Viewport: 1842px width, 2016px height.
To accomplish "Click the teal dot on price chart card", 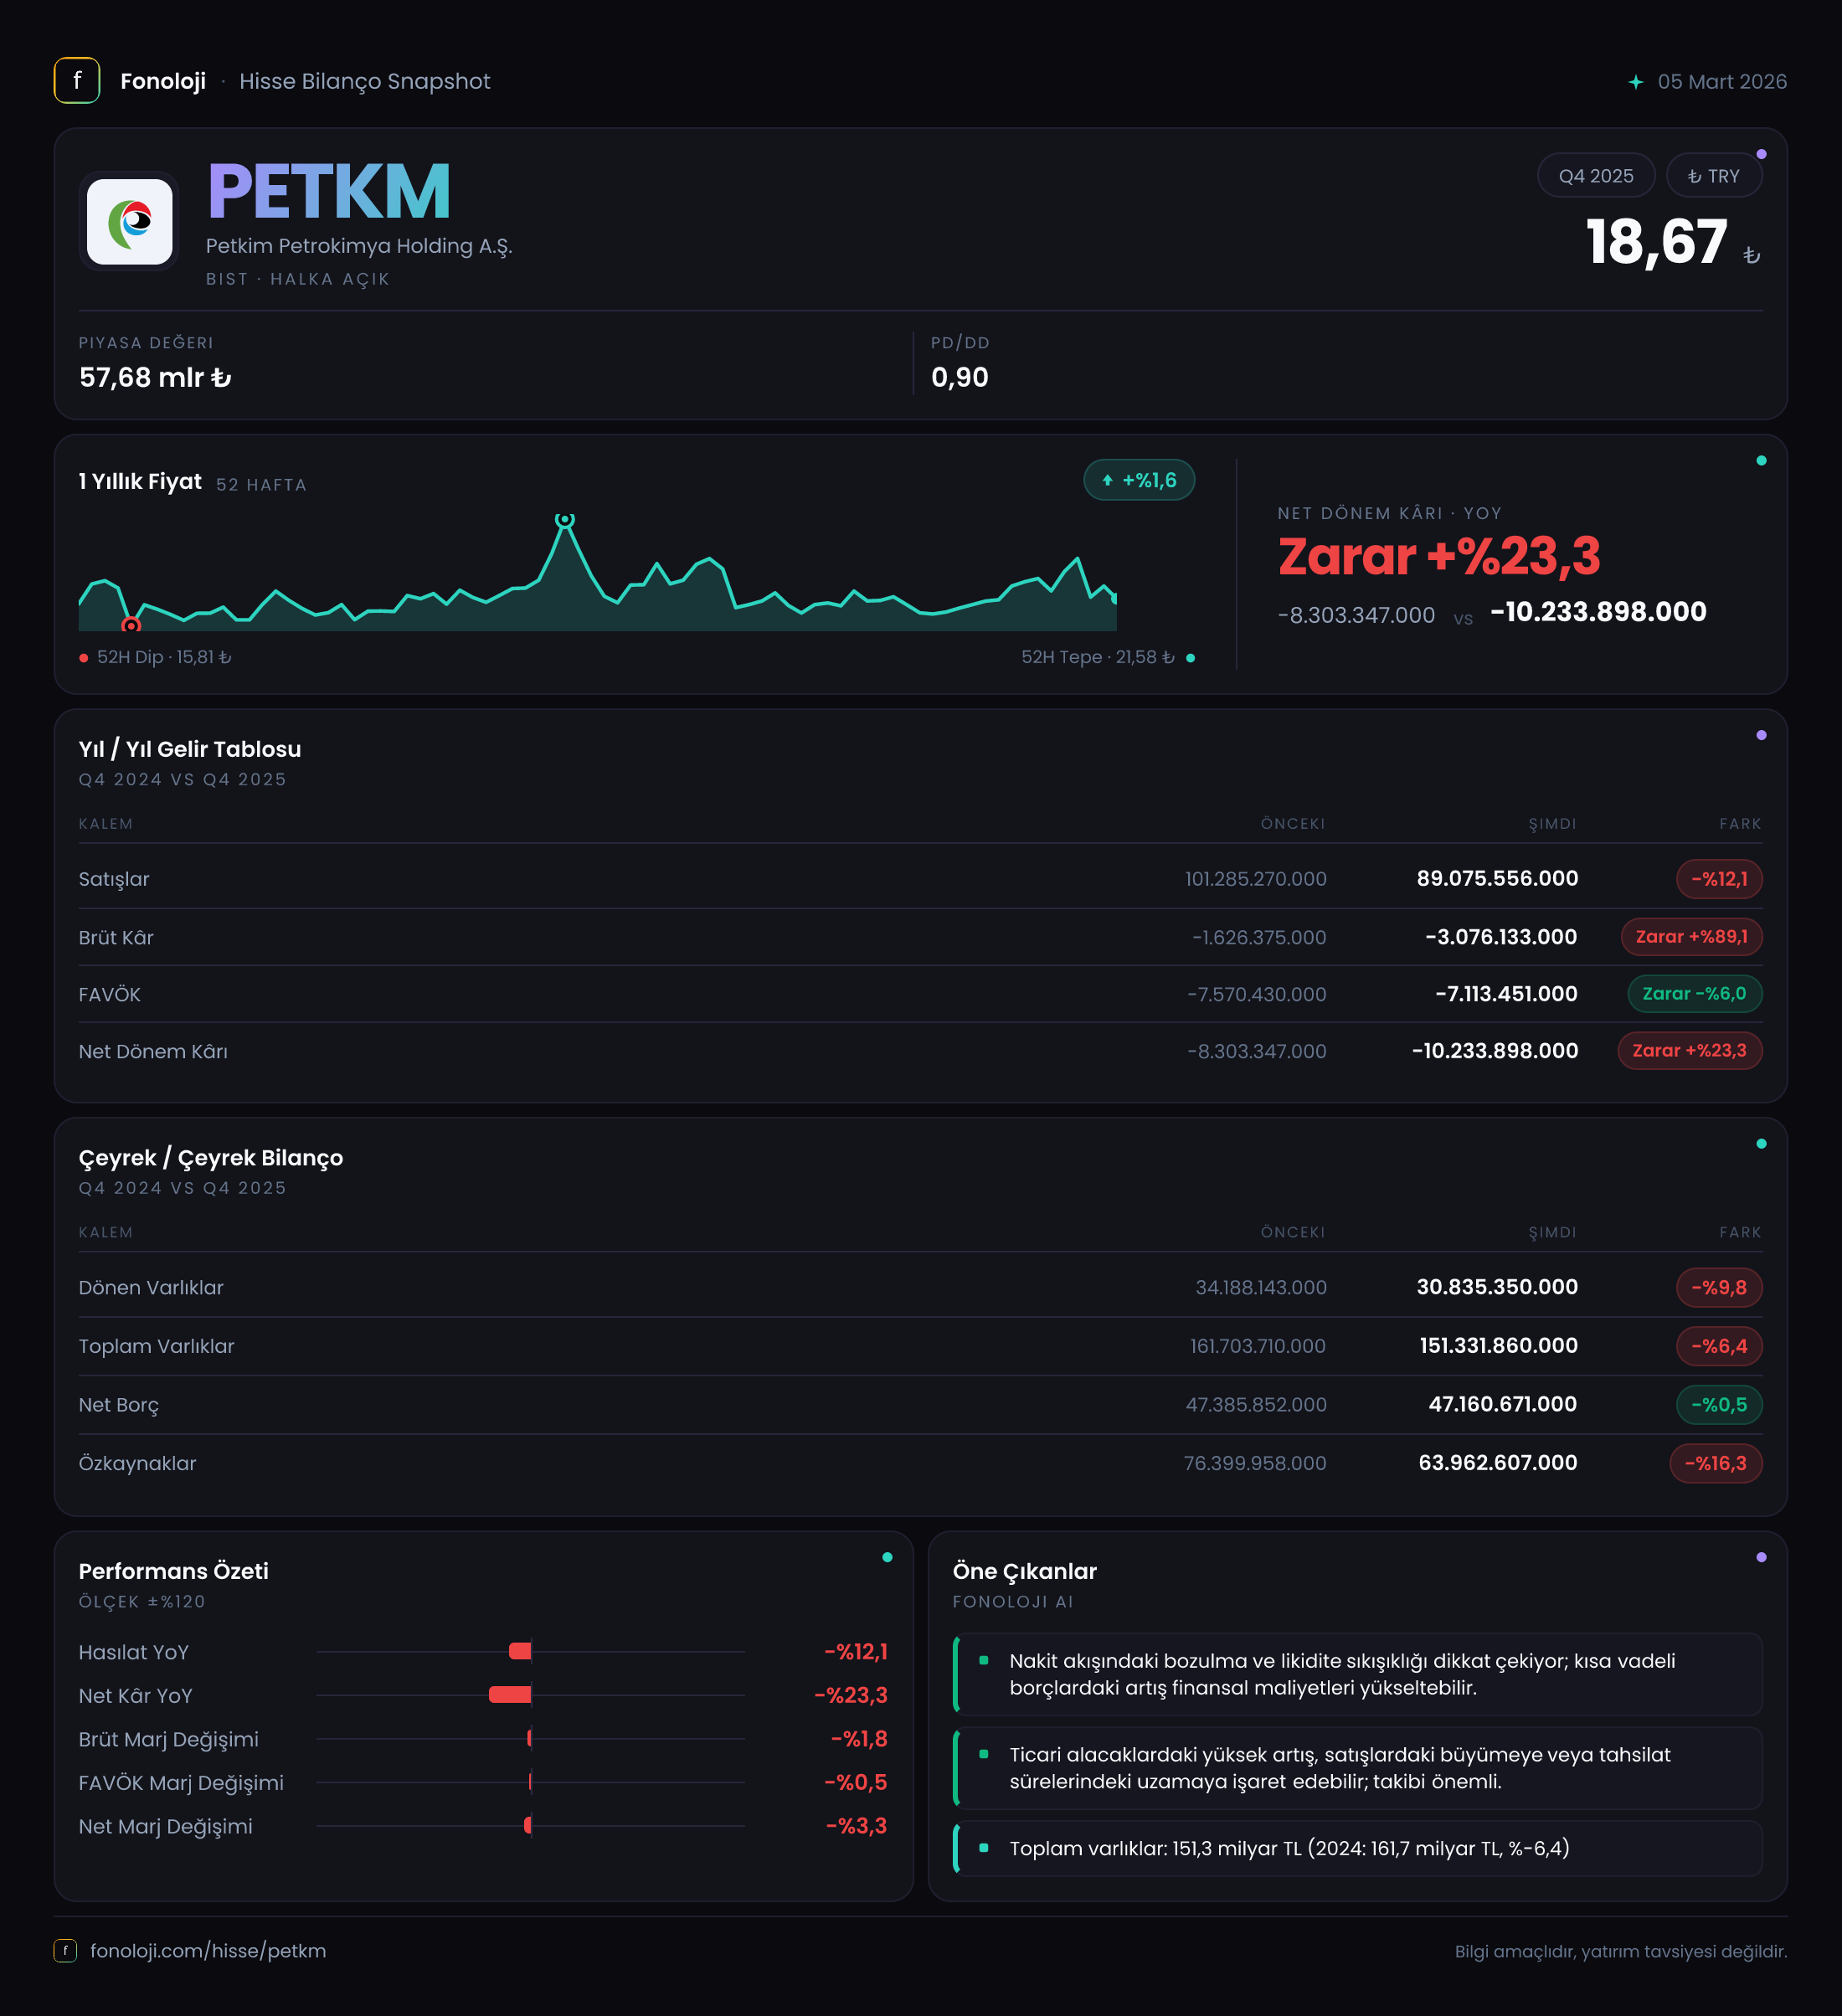I will 1762,461.
